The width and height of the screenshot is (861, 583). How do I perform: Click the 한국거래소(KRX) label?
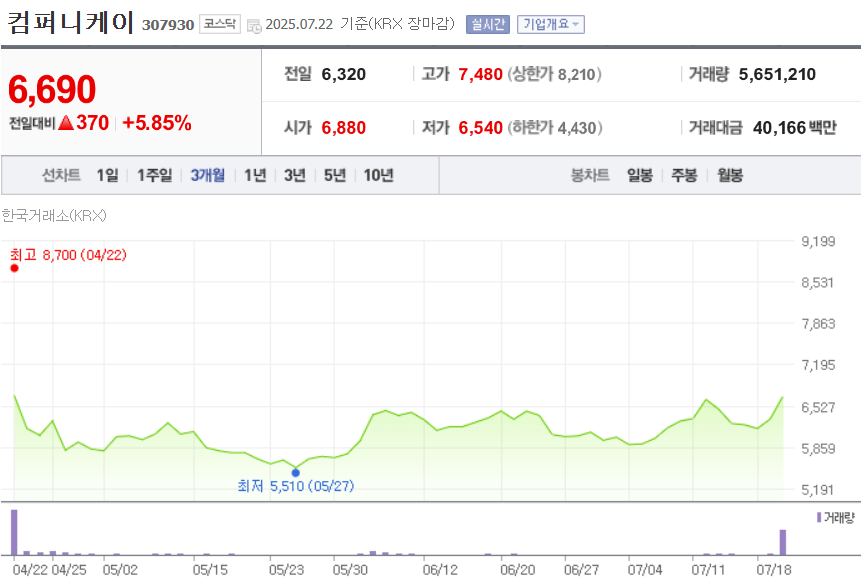coord(54,215)
